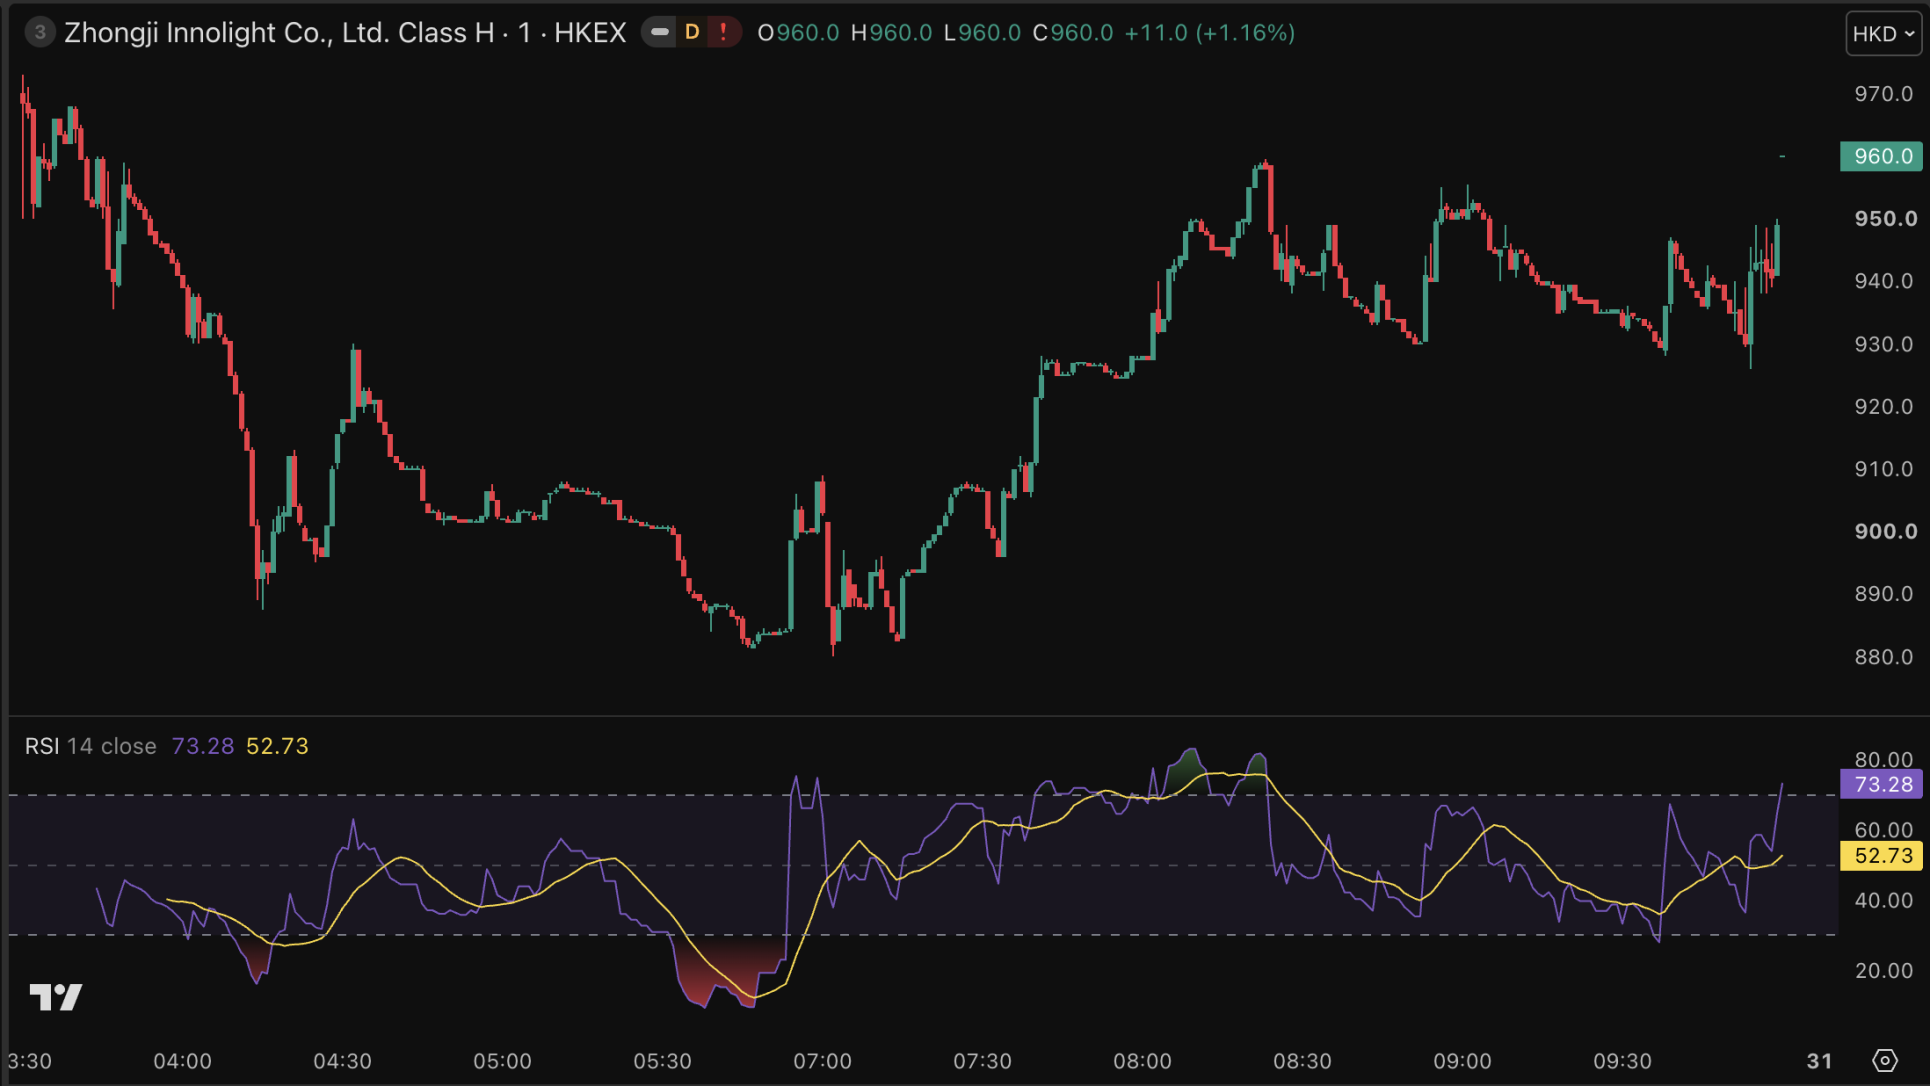The image size is (1930, 1086).
Task: Click the yellow 52.73 RSI axis label
Action: (x=1881, y=855)
